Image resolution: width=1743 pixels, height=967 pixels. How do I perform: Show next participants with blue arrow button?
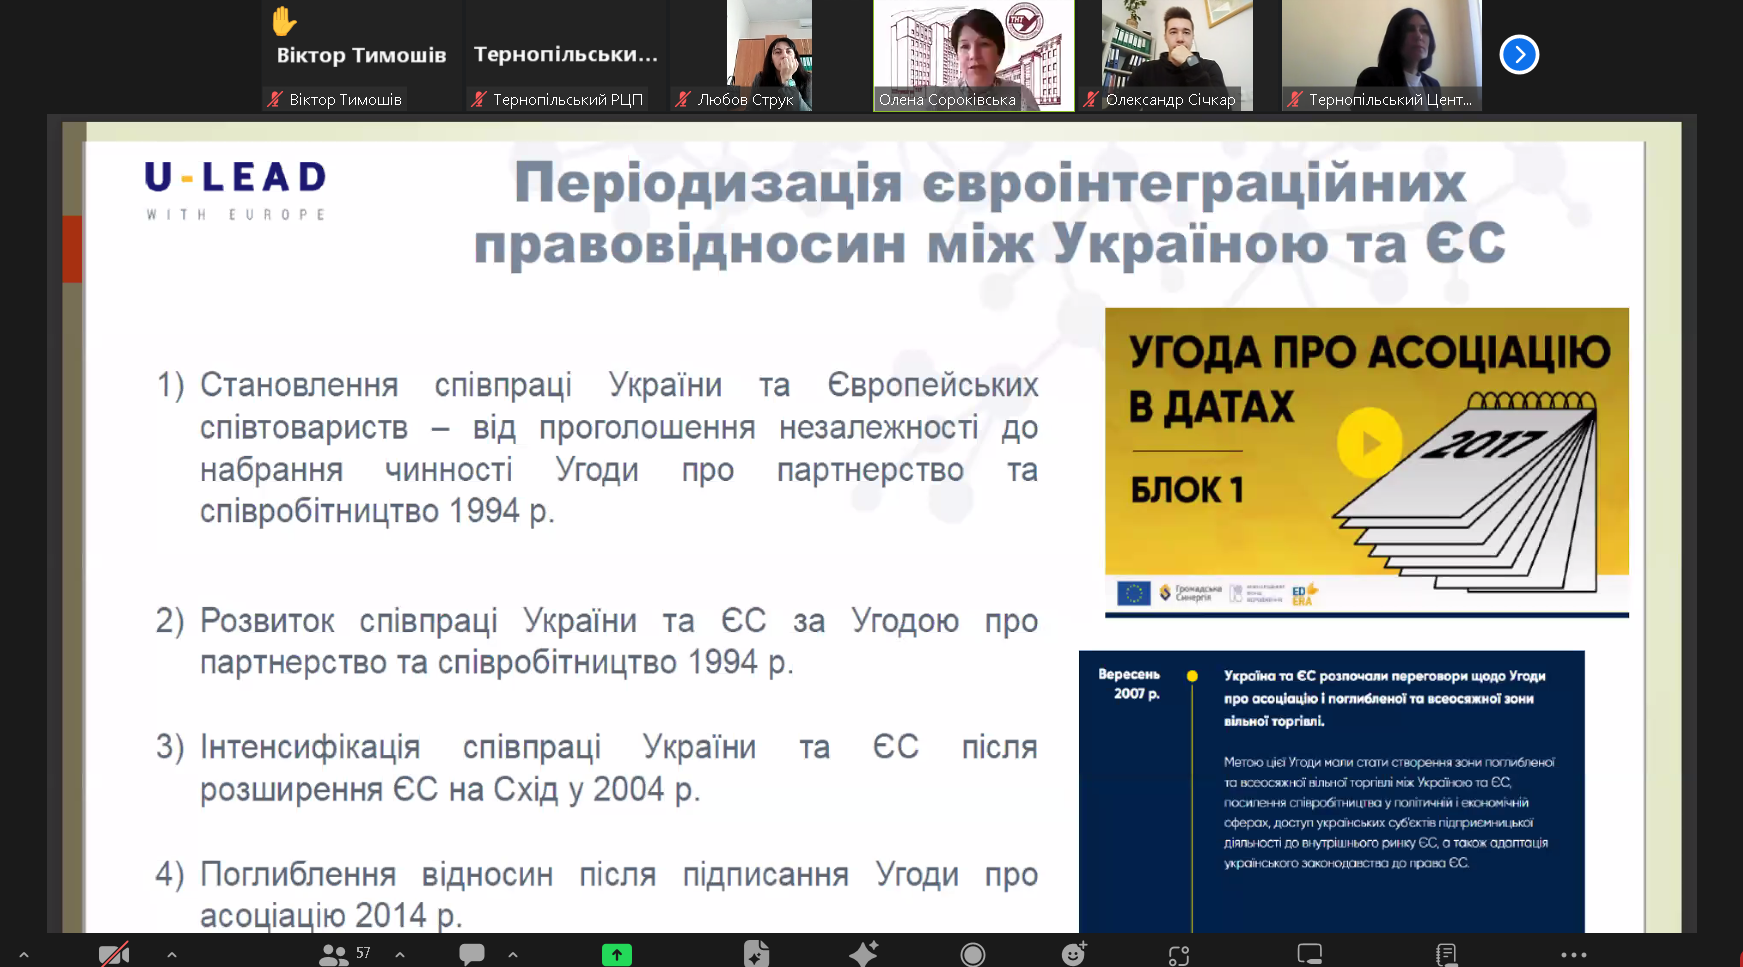[x=1518, y=55]
